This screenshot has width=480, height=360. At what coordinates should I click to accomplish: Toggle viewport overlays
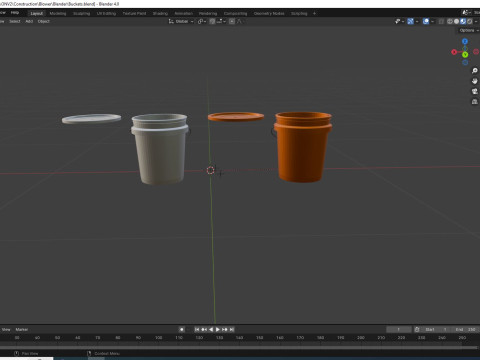click(x=426, y=21)
